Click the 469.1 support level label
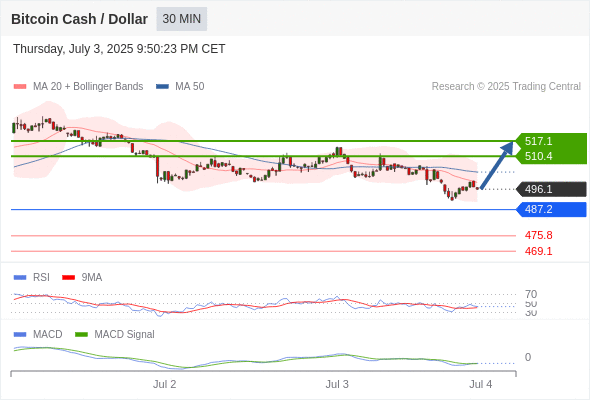 point(538,251)
